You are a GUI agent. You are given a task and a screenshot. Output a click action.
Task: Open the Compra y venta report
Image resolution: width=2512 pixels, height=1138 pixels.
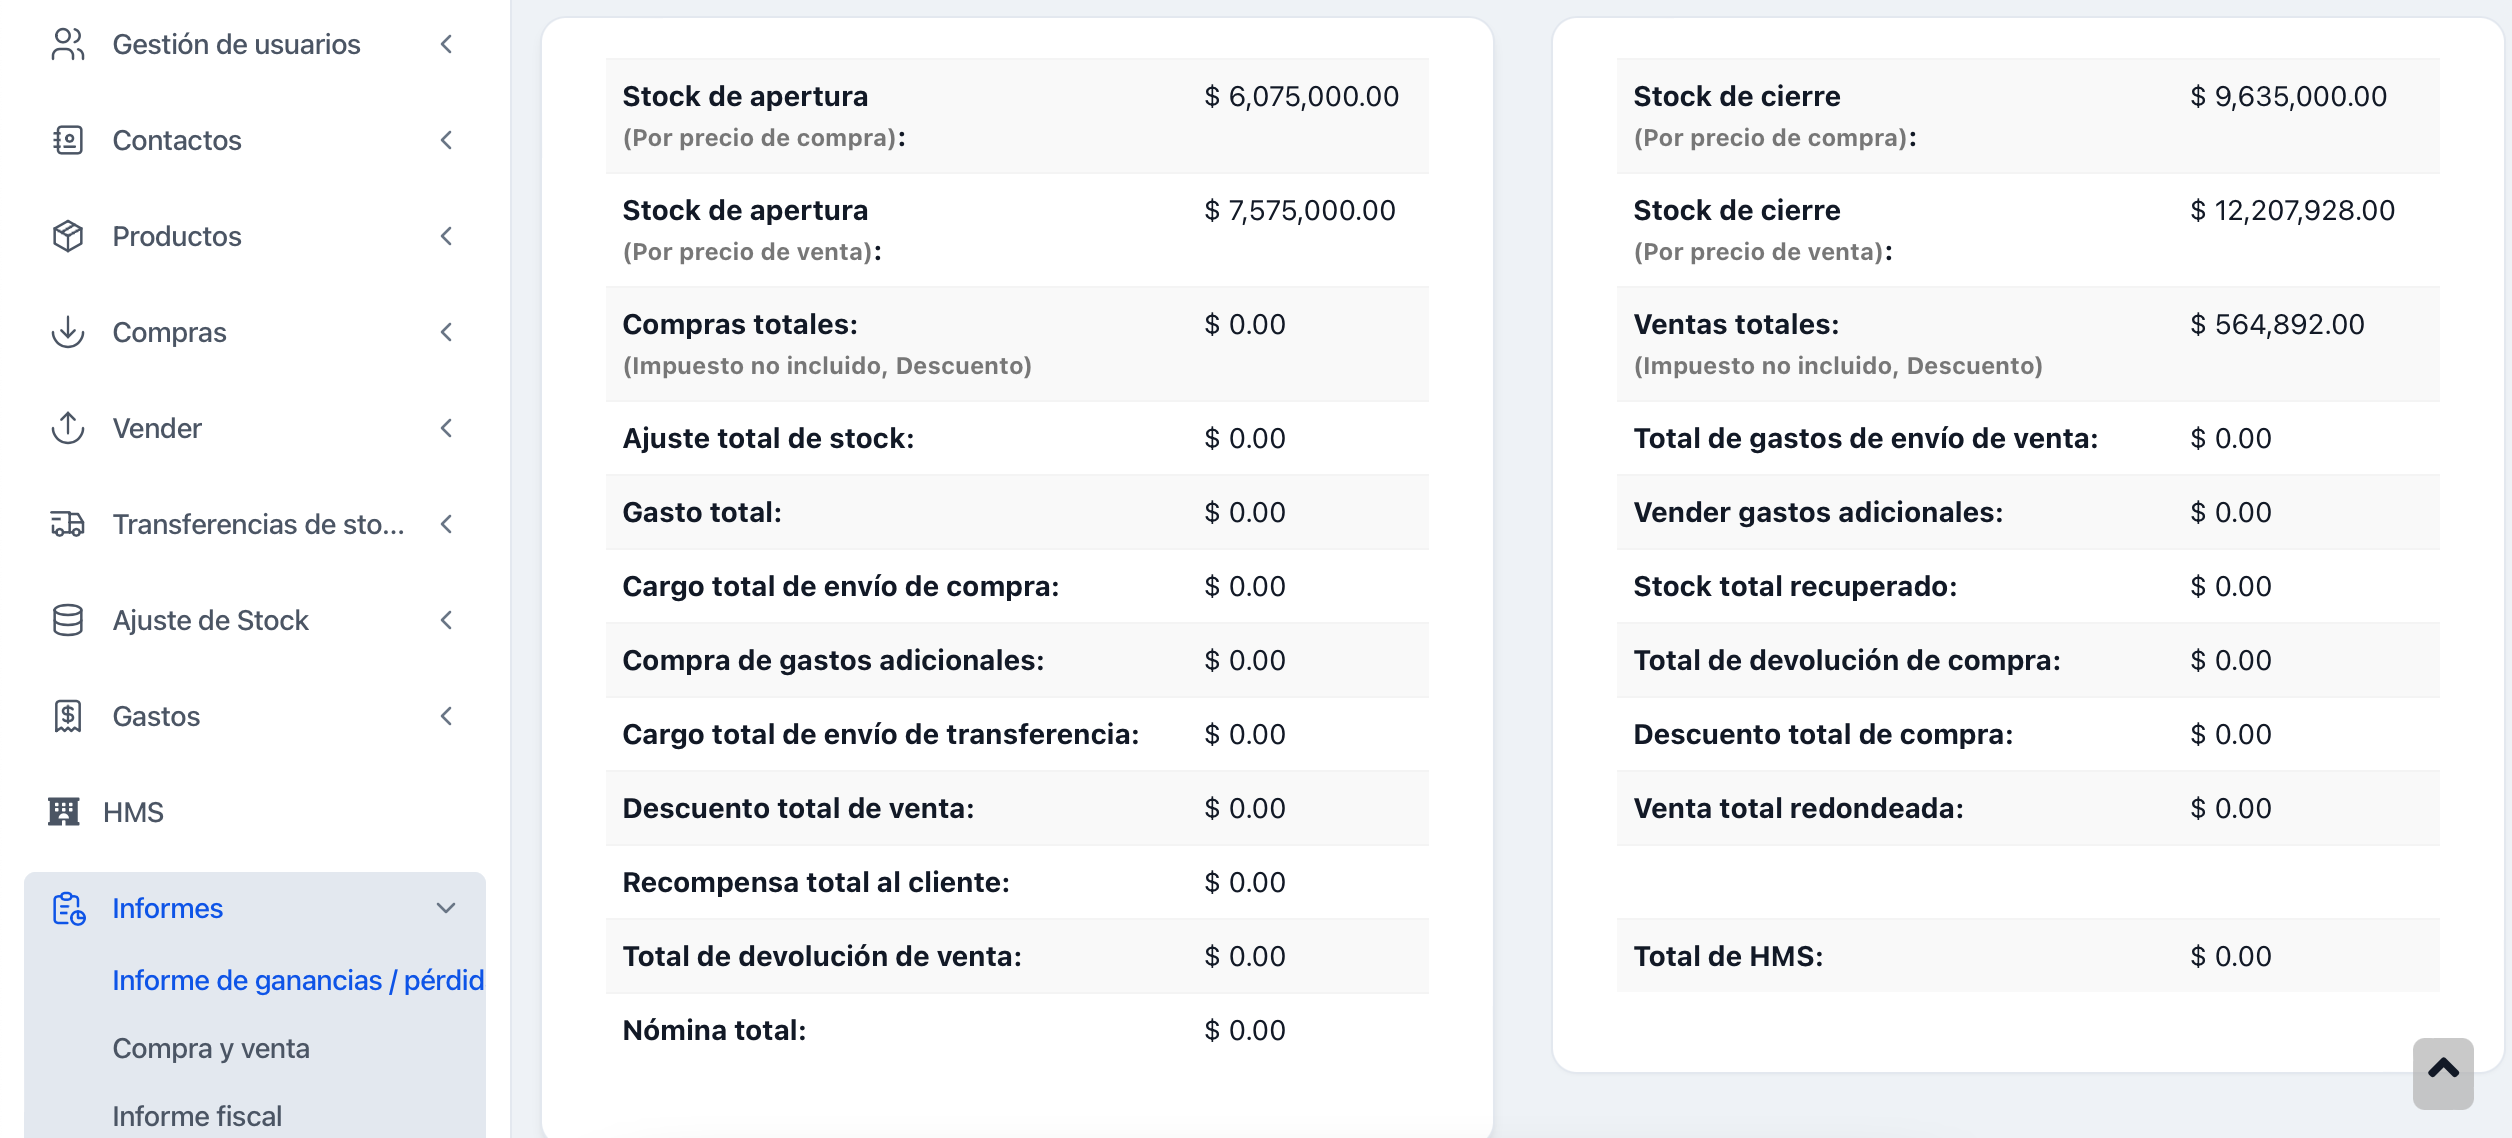pyautogui.click(x=211, y=1048)
